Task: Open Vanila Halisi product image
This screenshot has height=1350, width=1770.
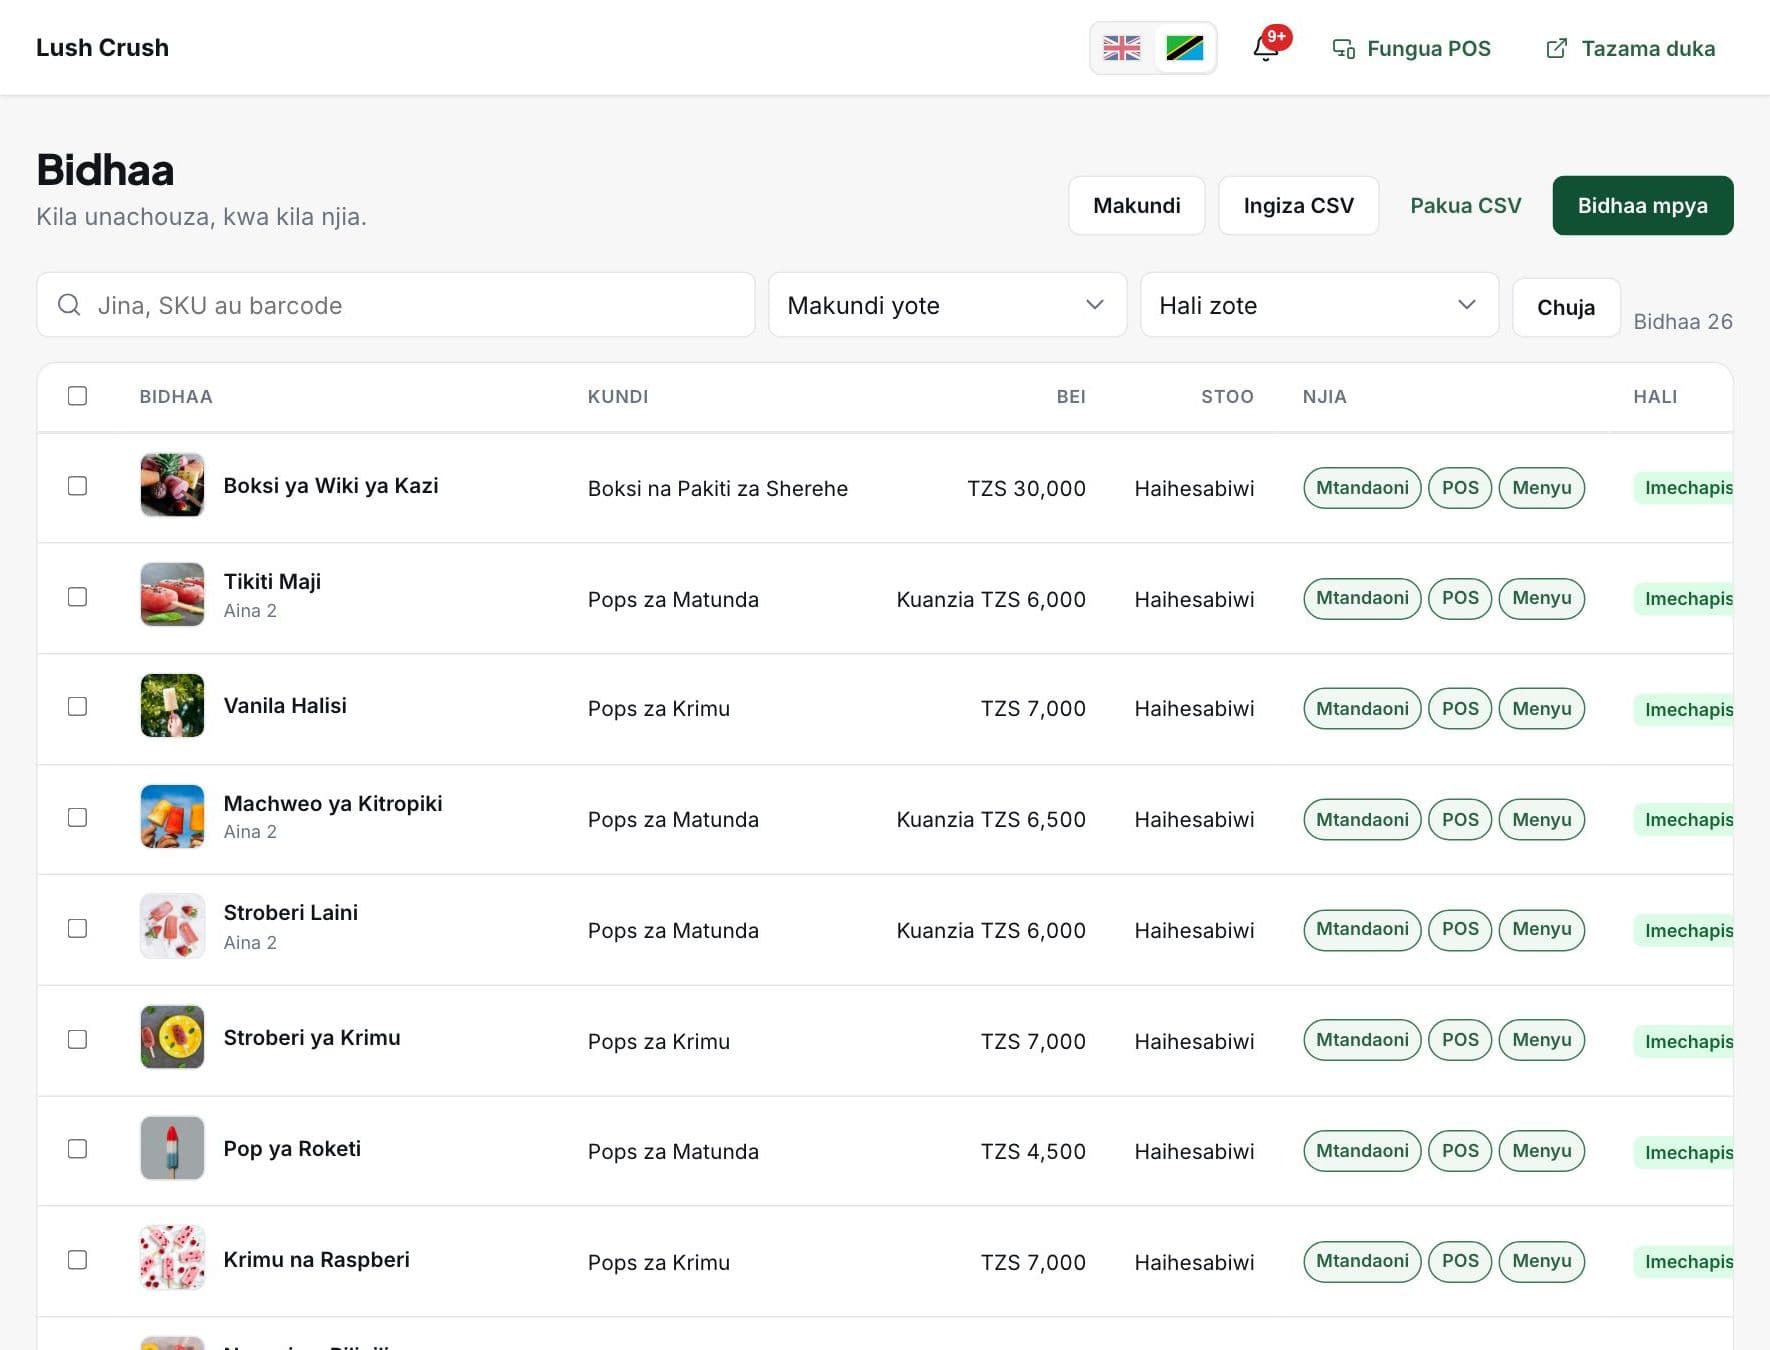Action: (x=172, y=706)
